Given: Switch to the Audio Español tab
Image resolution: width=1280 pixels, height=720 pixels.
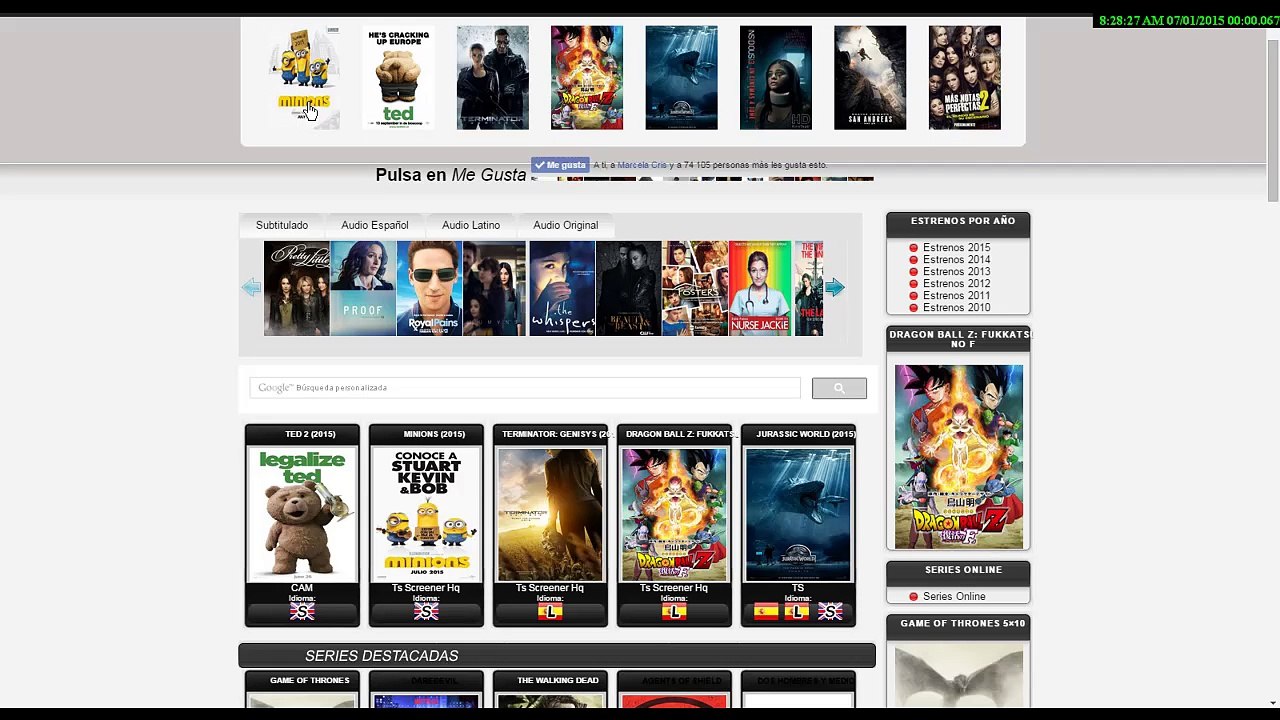Looking at the screenshot, I should 375,225.
